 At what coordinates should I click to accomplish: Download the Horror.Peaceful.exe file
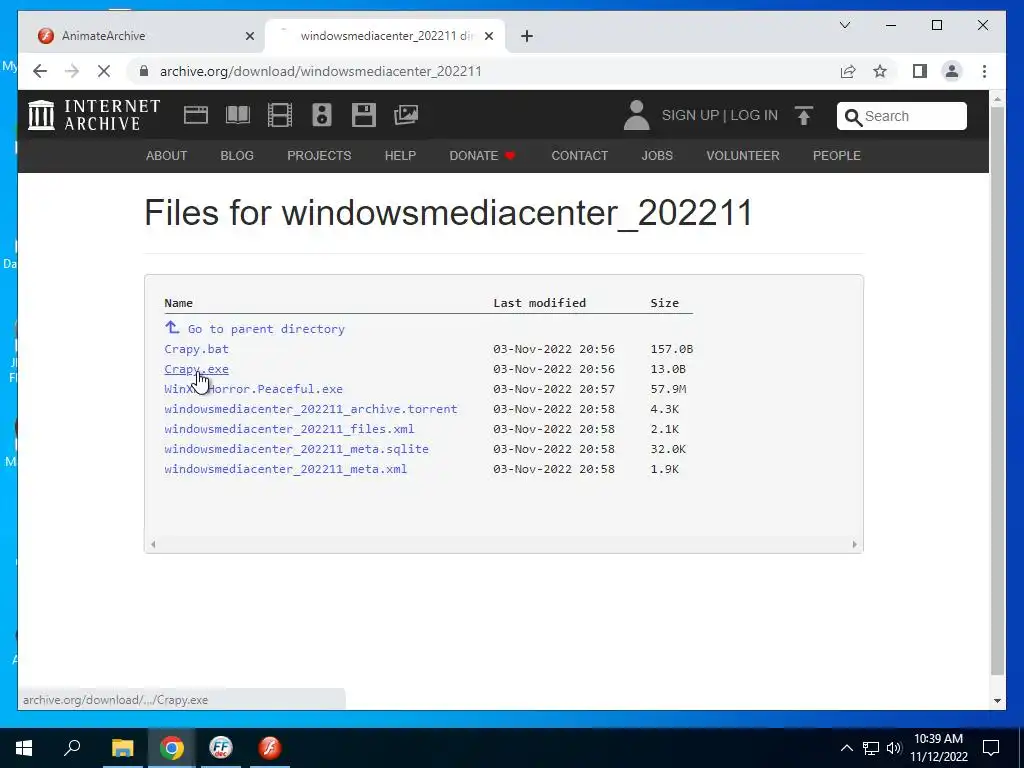[253, 389]
